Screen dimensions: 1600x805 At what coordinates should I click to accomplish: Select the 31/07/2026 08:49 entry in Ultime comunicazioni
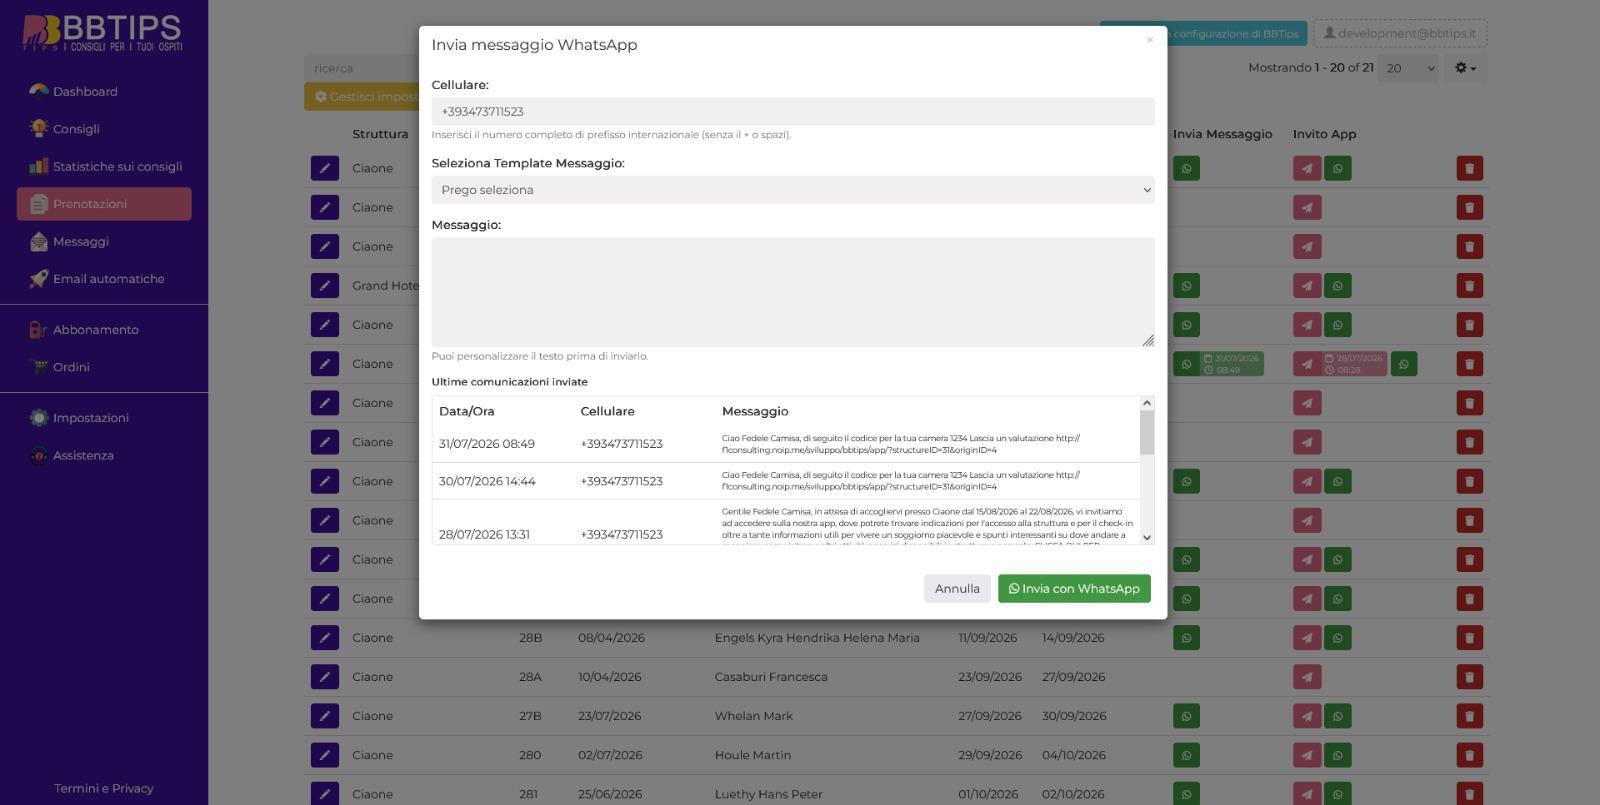[x=786, y=444]
